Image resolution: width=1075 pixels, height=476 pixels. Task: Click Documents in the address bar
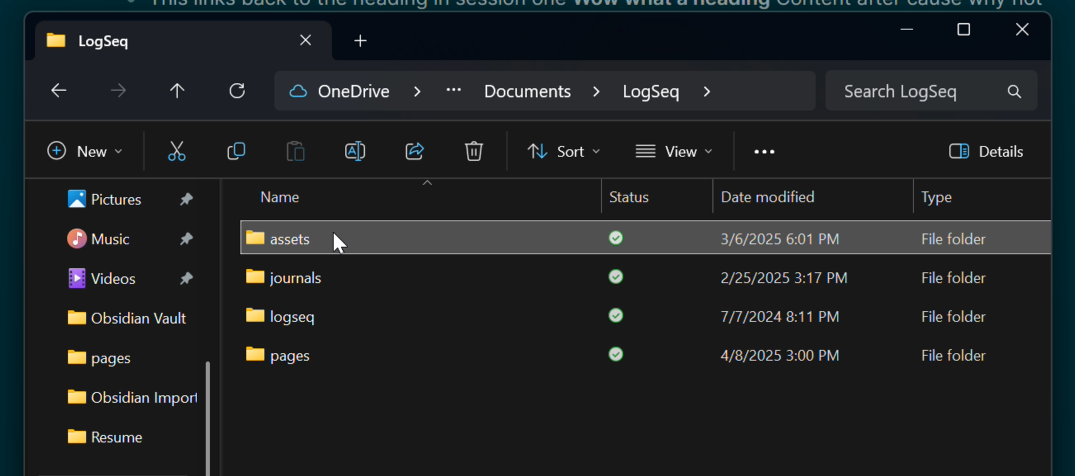(527, 91)
